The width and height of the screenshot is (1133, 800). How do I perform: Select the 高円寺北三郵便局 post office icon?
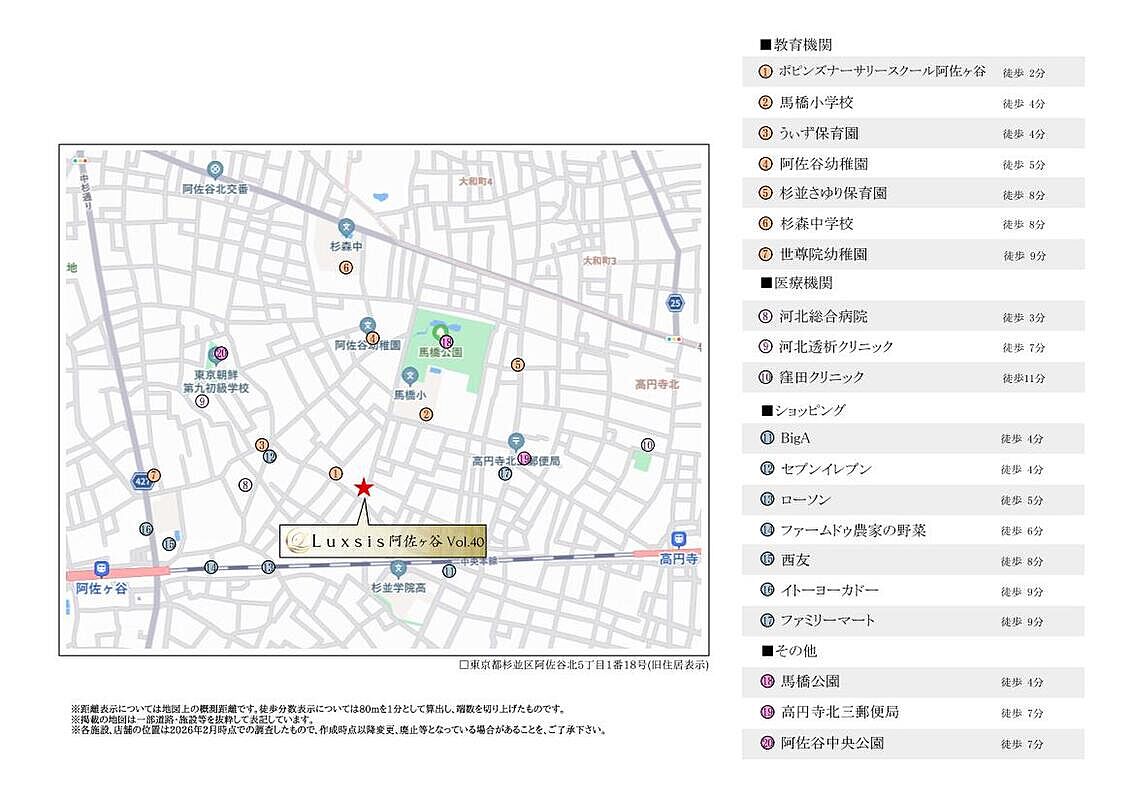pos(515,441)
